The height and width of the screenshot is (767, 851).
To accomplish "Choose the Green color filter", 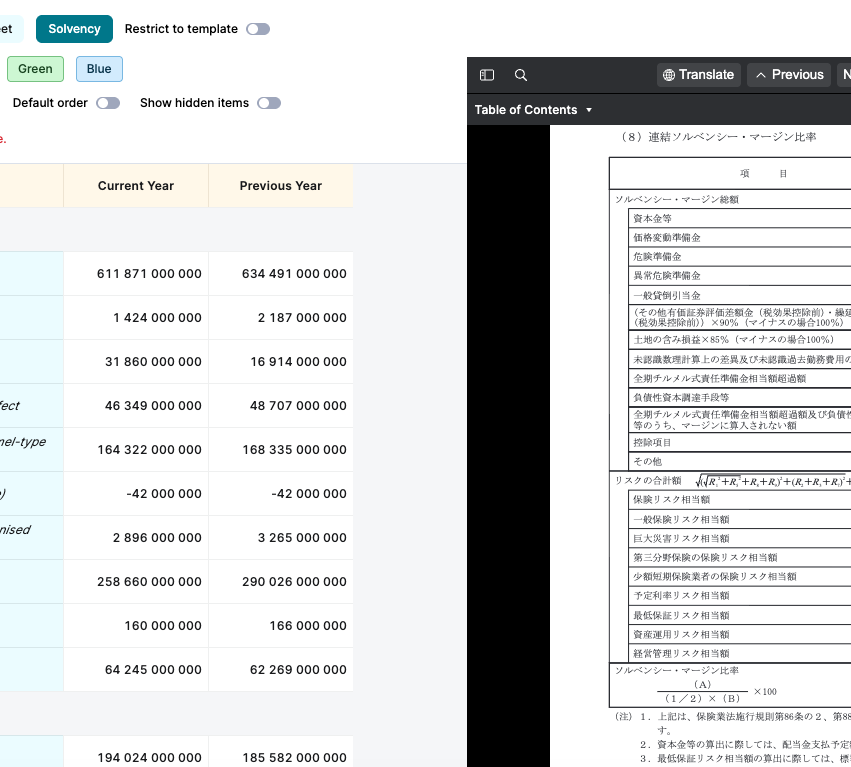I will pos(35,69).
